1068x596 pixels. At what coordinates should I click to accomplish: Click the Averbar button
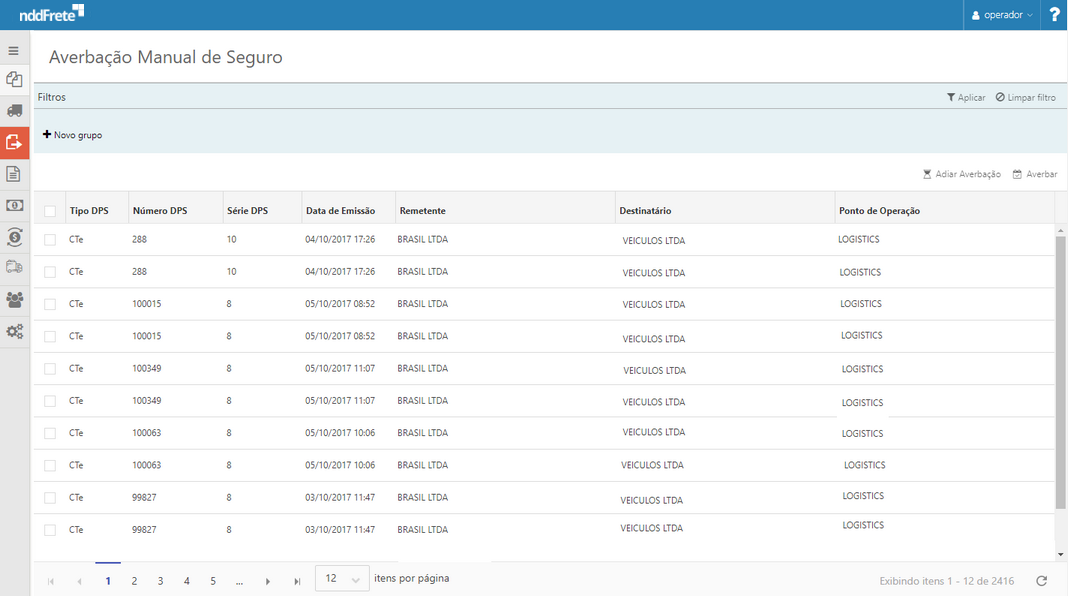click(x=1035, y=174)
